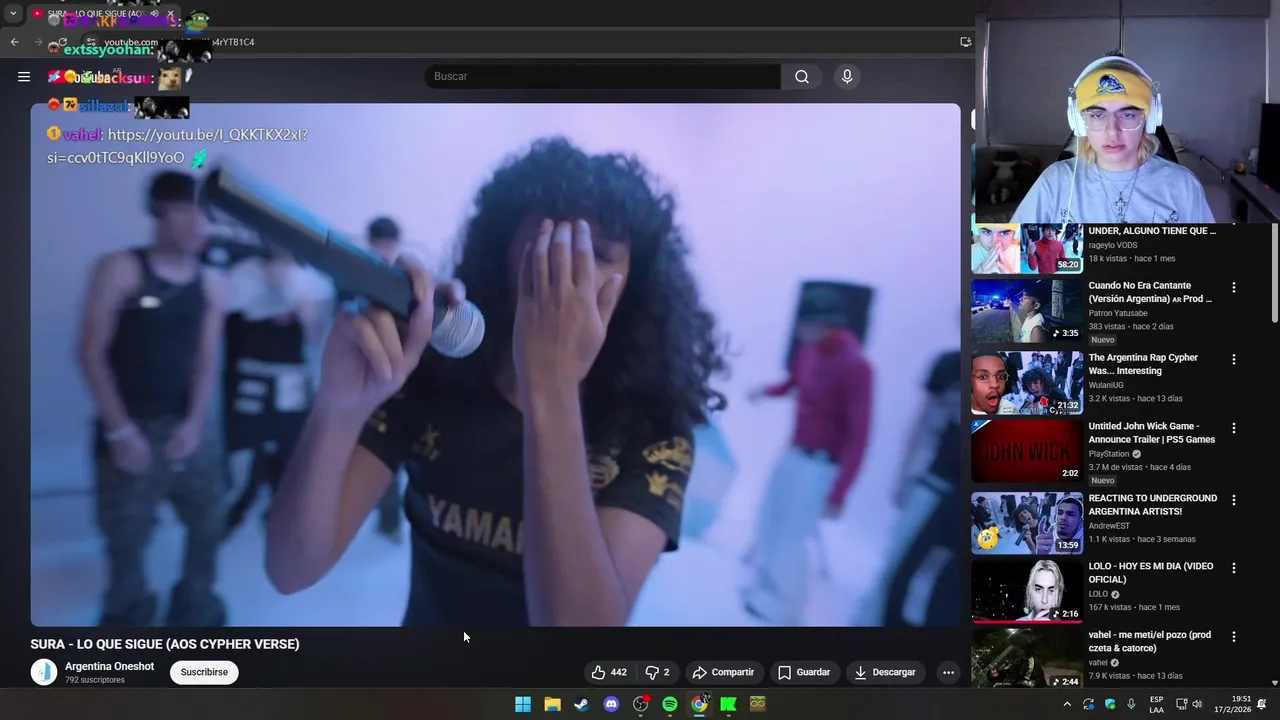Open Cuando No Era Cantante thumbnail
The height and width of the screenshot is (720, 1280).
pos(1027,311)
